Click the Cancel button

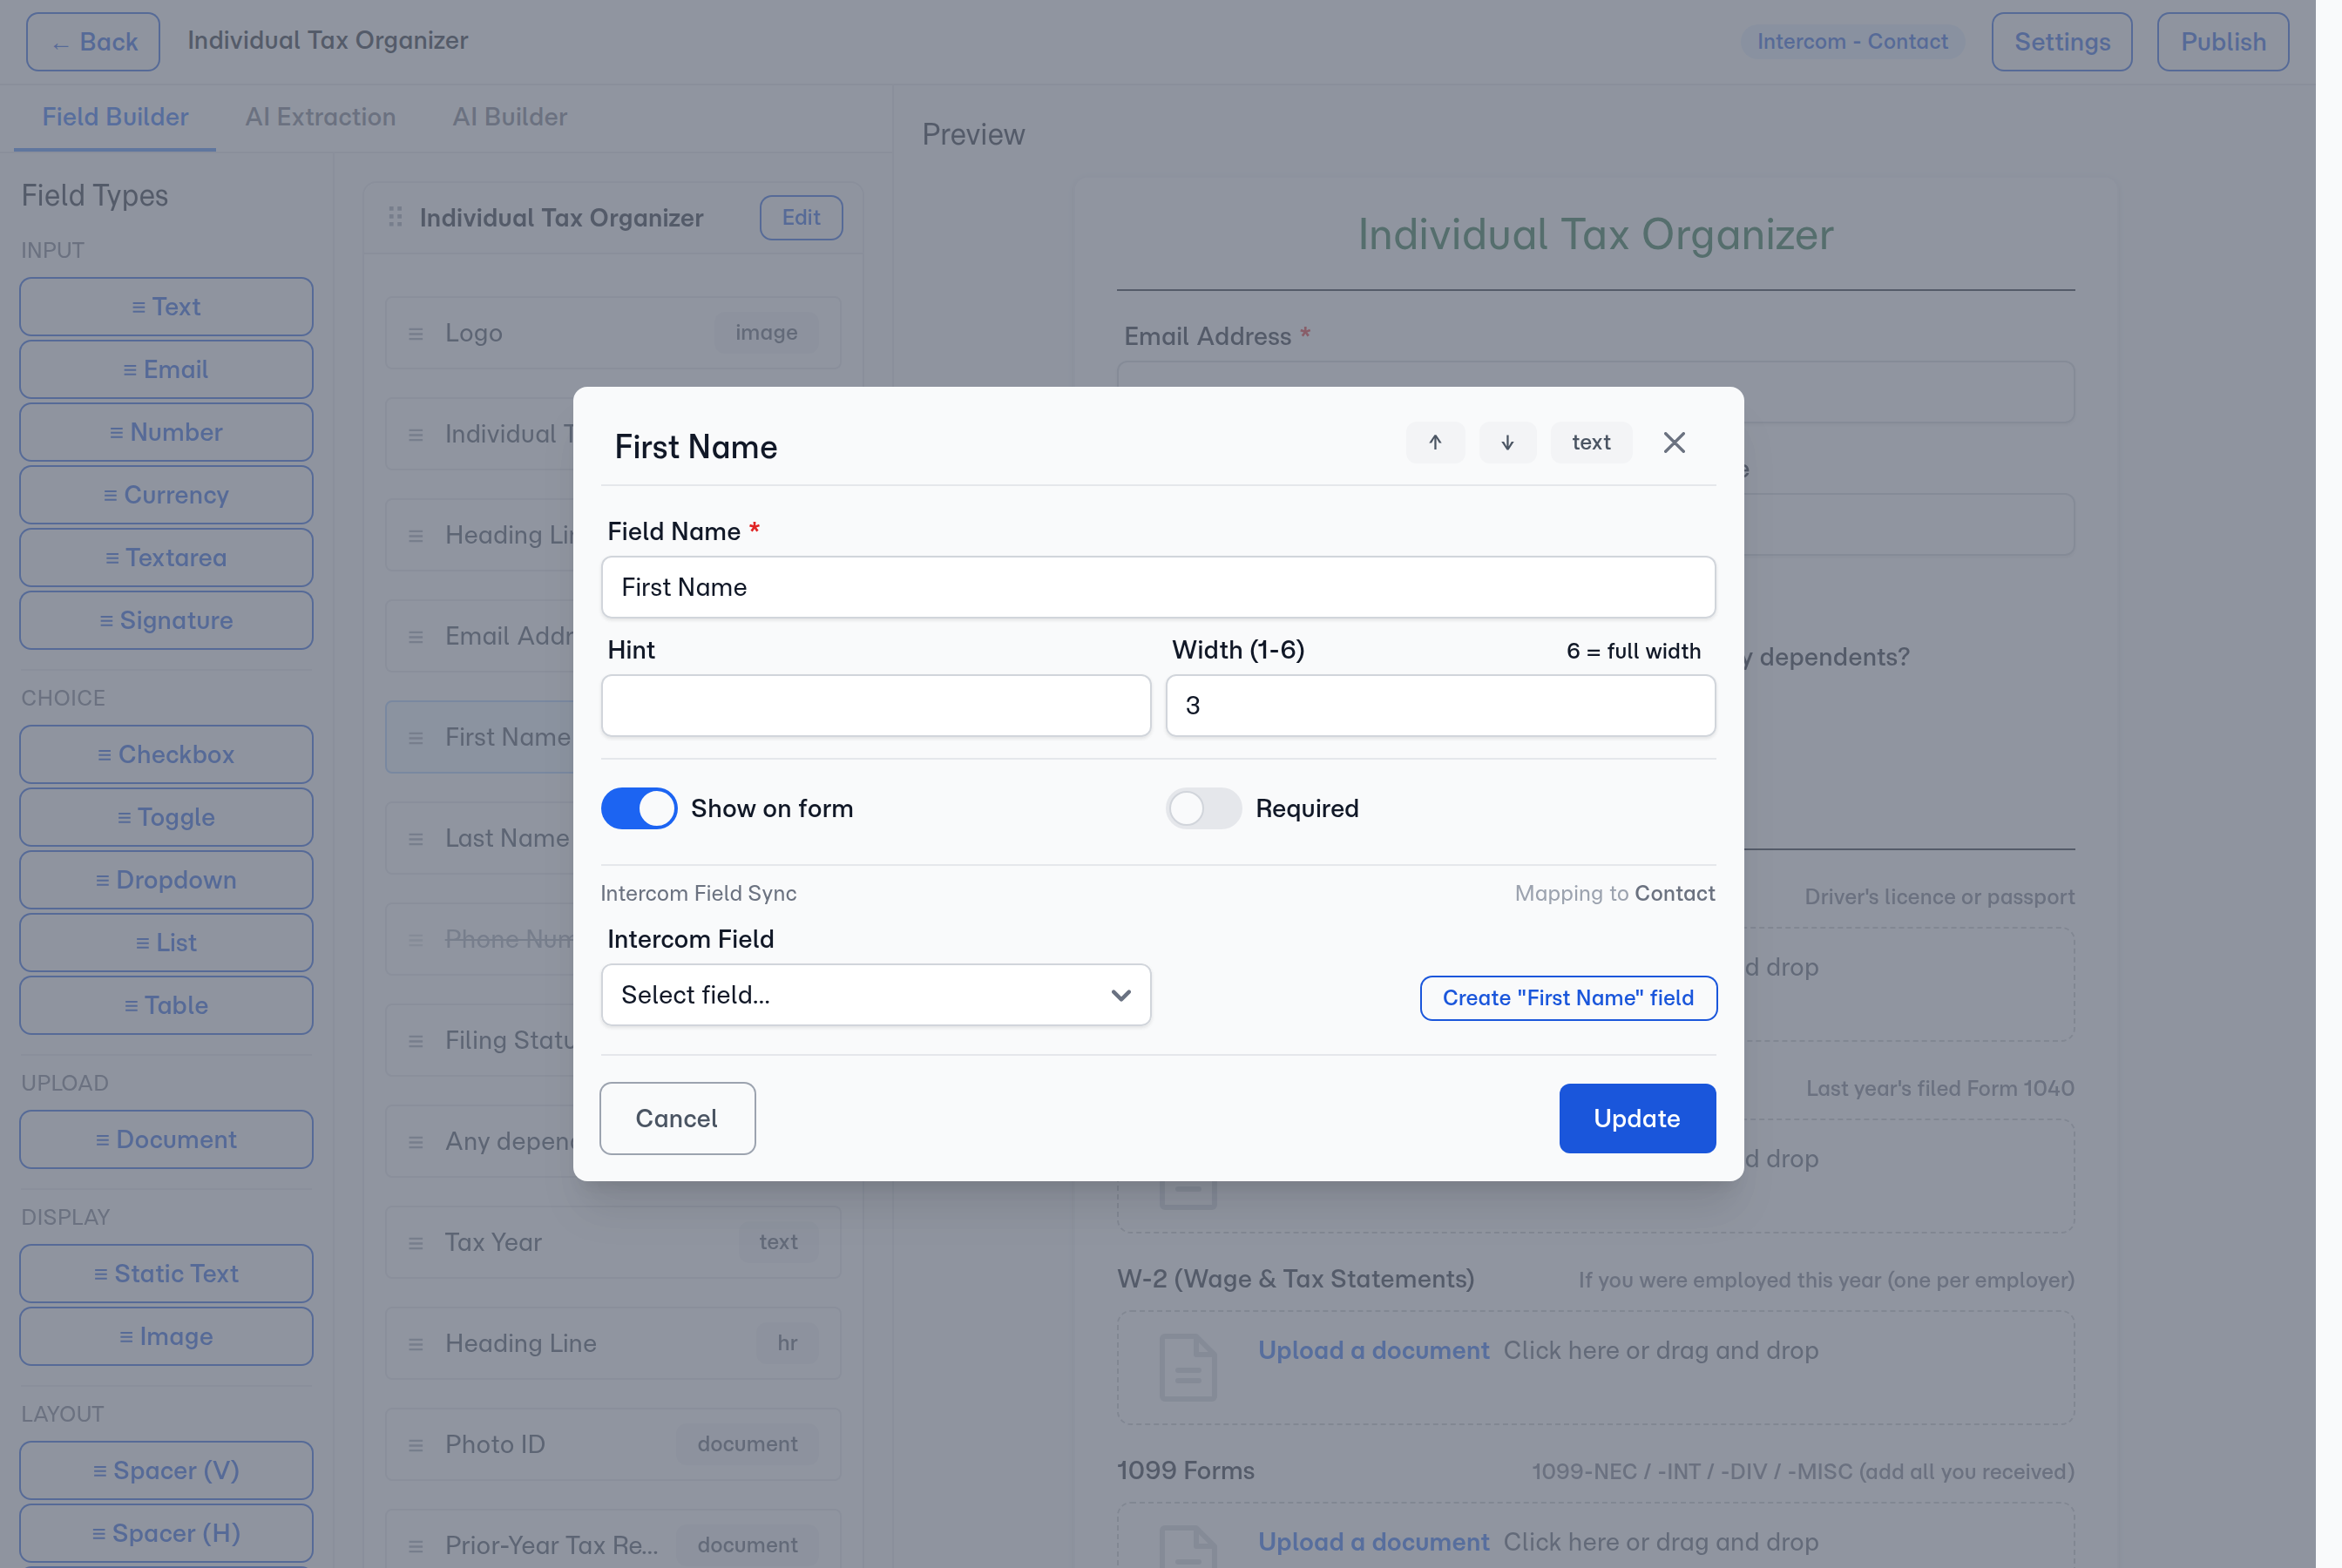point(677,1118)
